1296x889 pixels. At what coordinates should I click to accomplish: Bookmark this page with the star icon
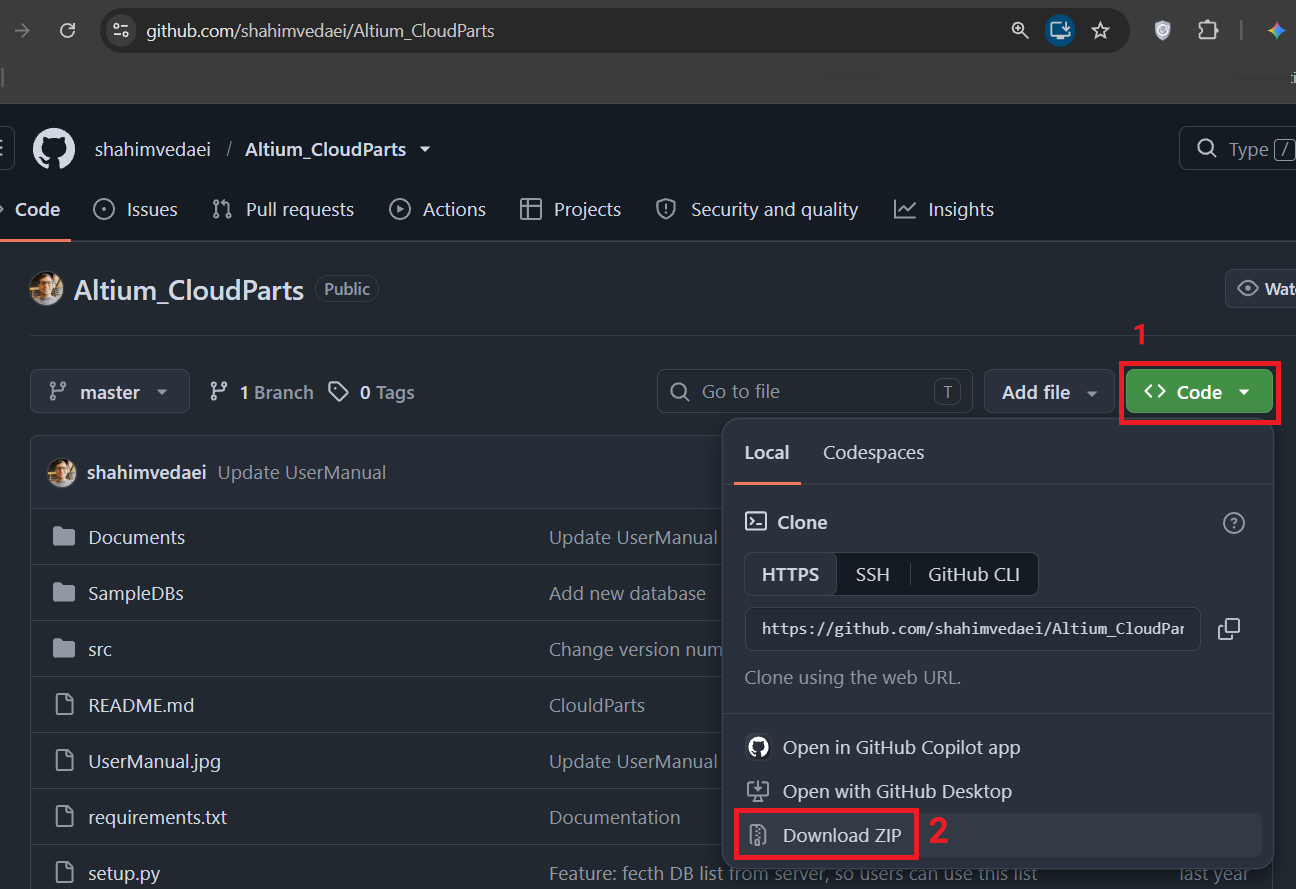(1101, 31)
